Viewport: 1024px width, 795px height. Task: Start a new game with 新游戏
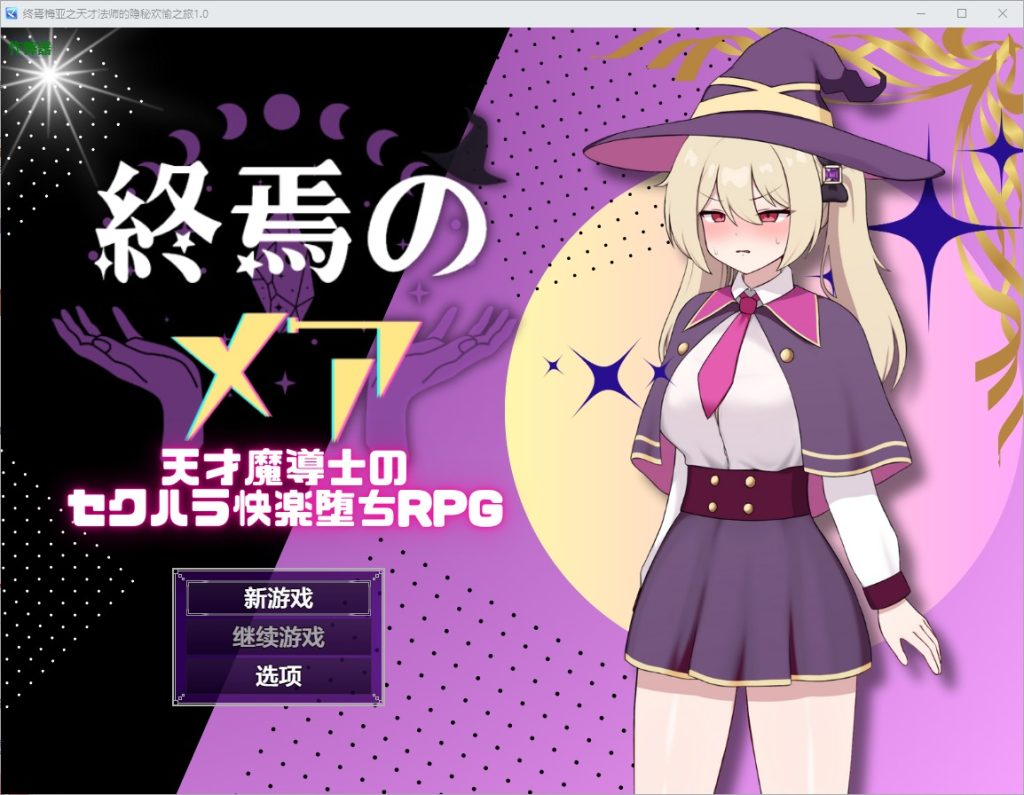278,598
